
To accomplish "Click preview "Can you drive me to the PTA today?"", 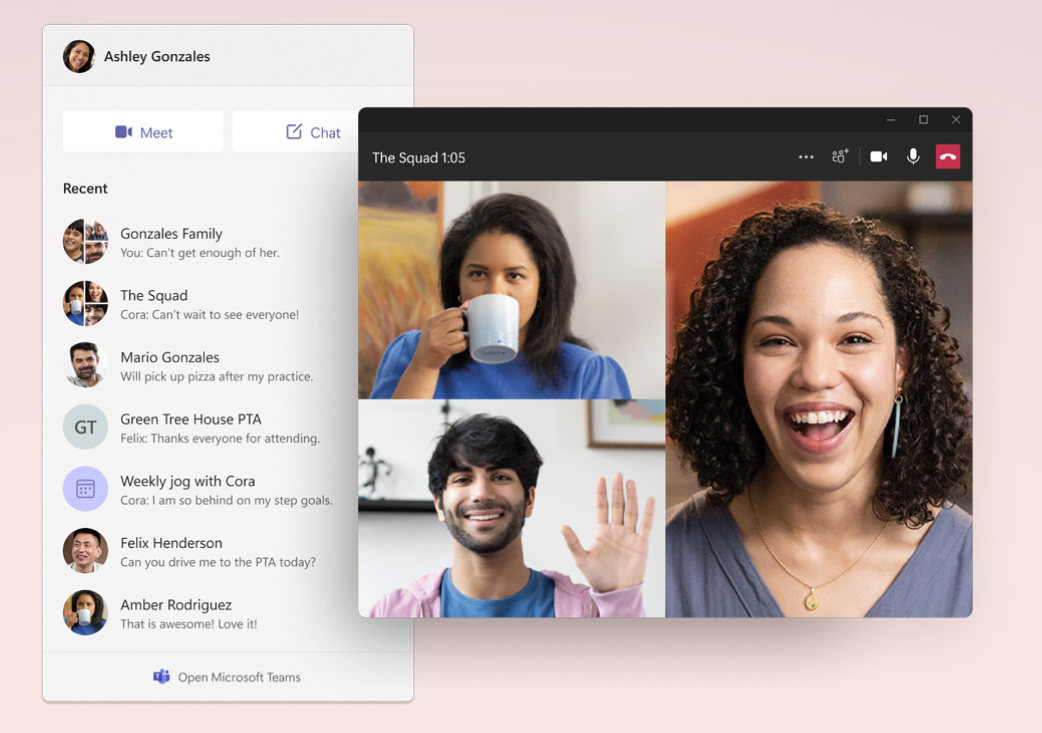I will [218, 562].
